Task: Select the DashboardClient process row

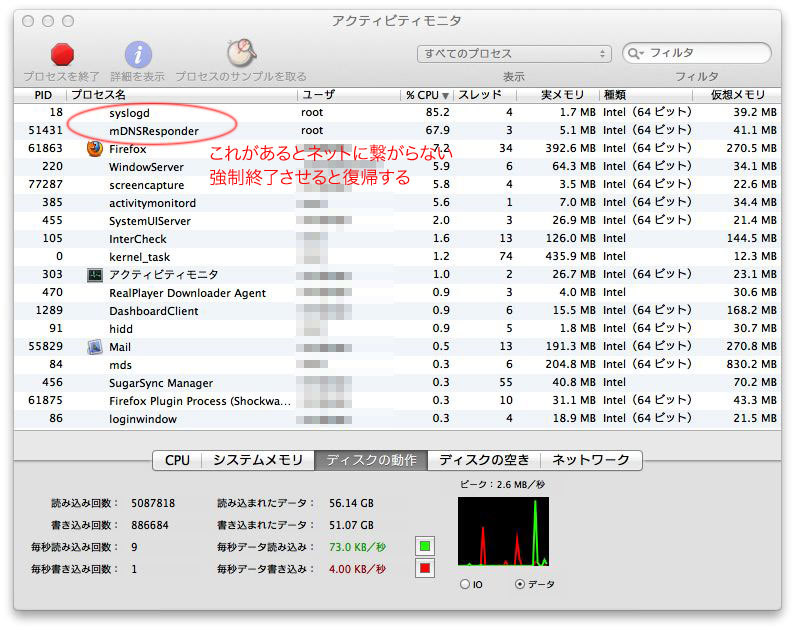Action: pos(398,311)
